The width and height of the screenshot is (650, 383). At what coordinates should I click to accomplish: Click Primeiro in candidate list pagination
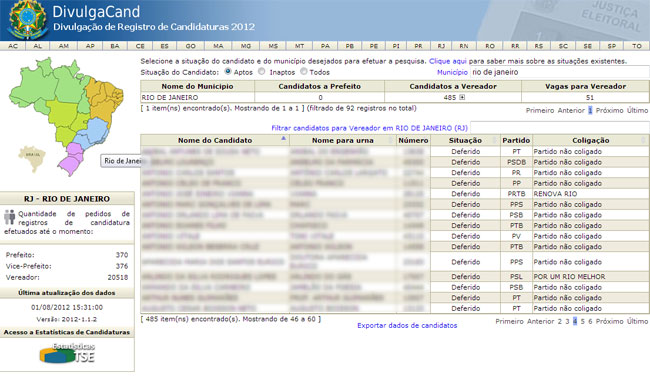point(509,321)
